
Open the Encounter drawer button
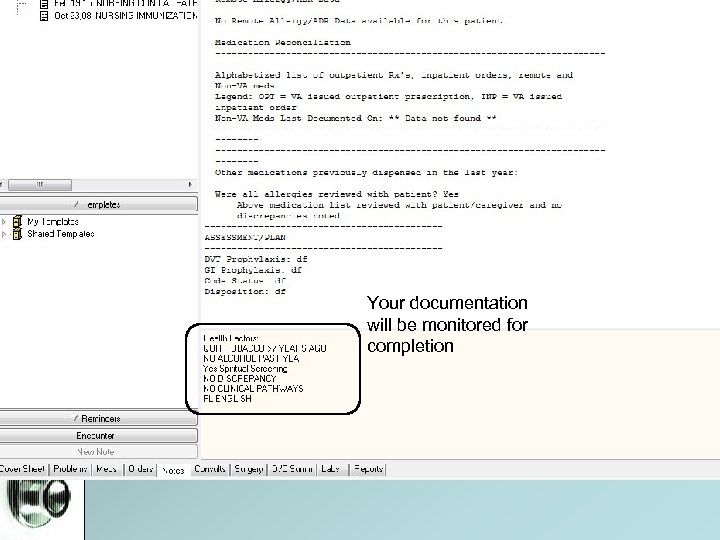click(98, 435)
